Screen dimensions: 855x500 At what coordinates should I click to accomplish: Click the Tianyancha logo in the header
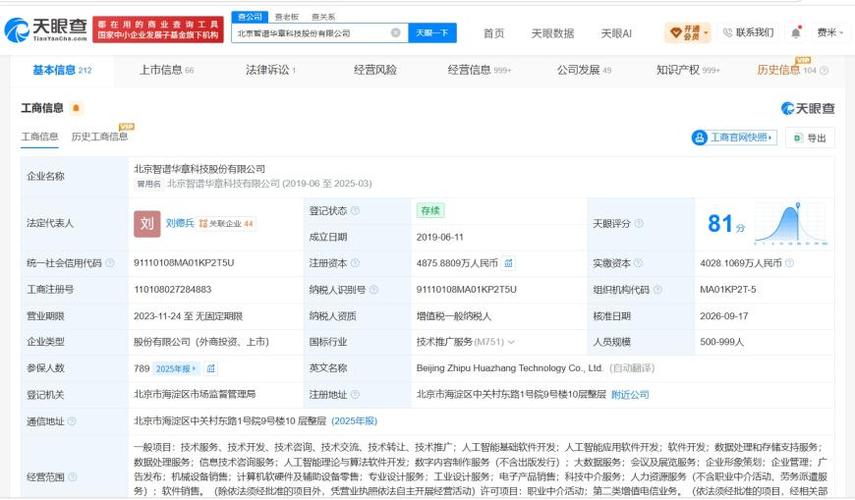tap(46, 30)
